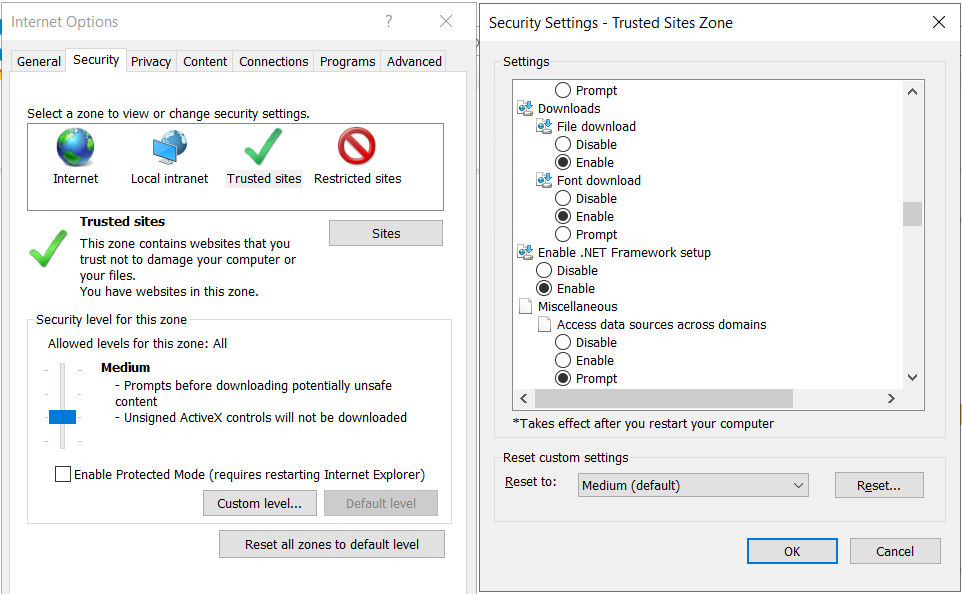Click the Miscellaneous category page icon
This screenshot has height=594, width=962.
click(525, 306)
